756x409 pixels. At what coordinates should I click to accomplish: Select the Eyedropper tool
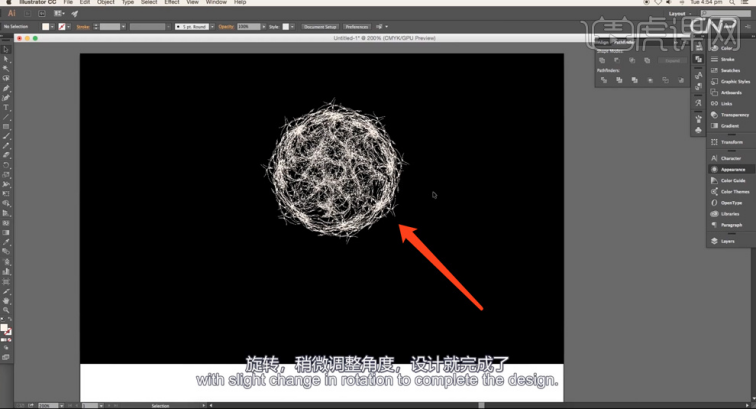click(6, 242)
